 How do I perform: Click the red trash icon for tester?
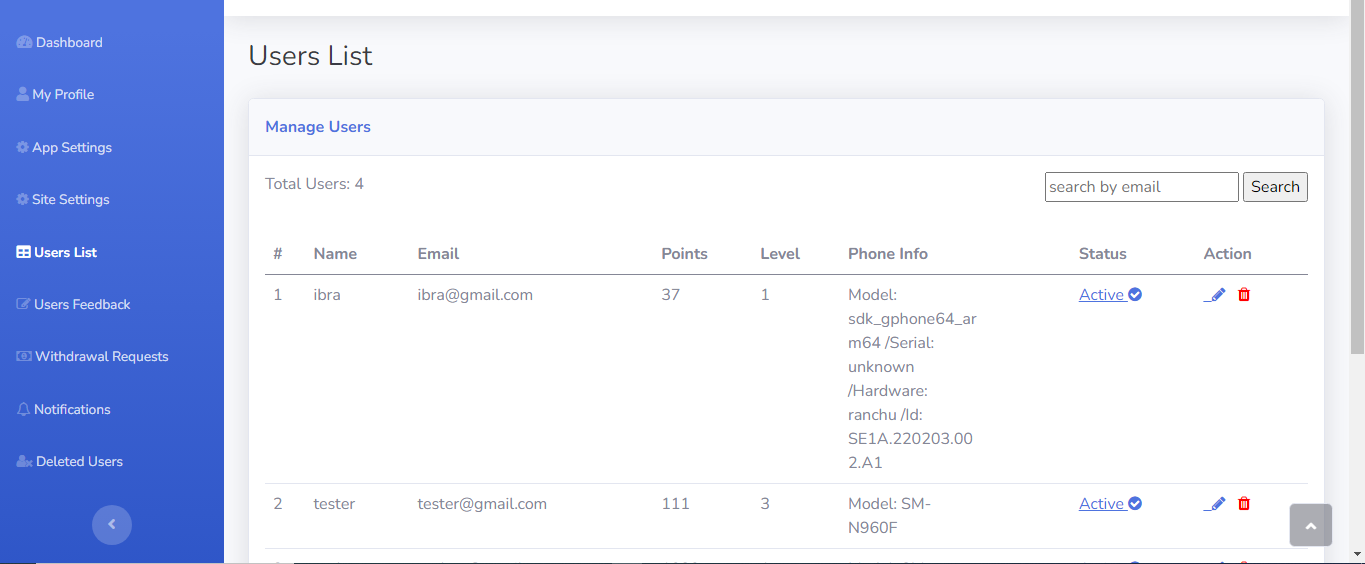(1244, 504)
